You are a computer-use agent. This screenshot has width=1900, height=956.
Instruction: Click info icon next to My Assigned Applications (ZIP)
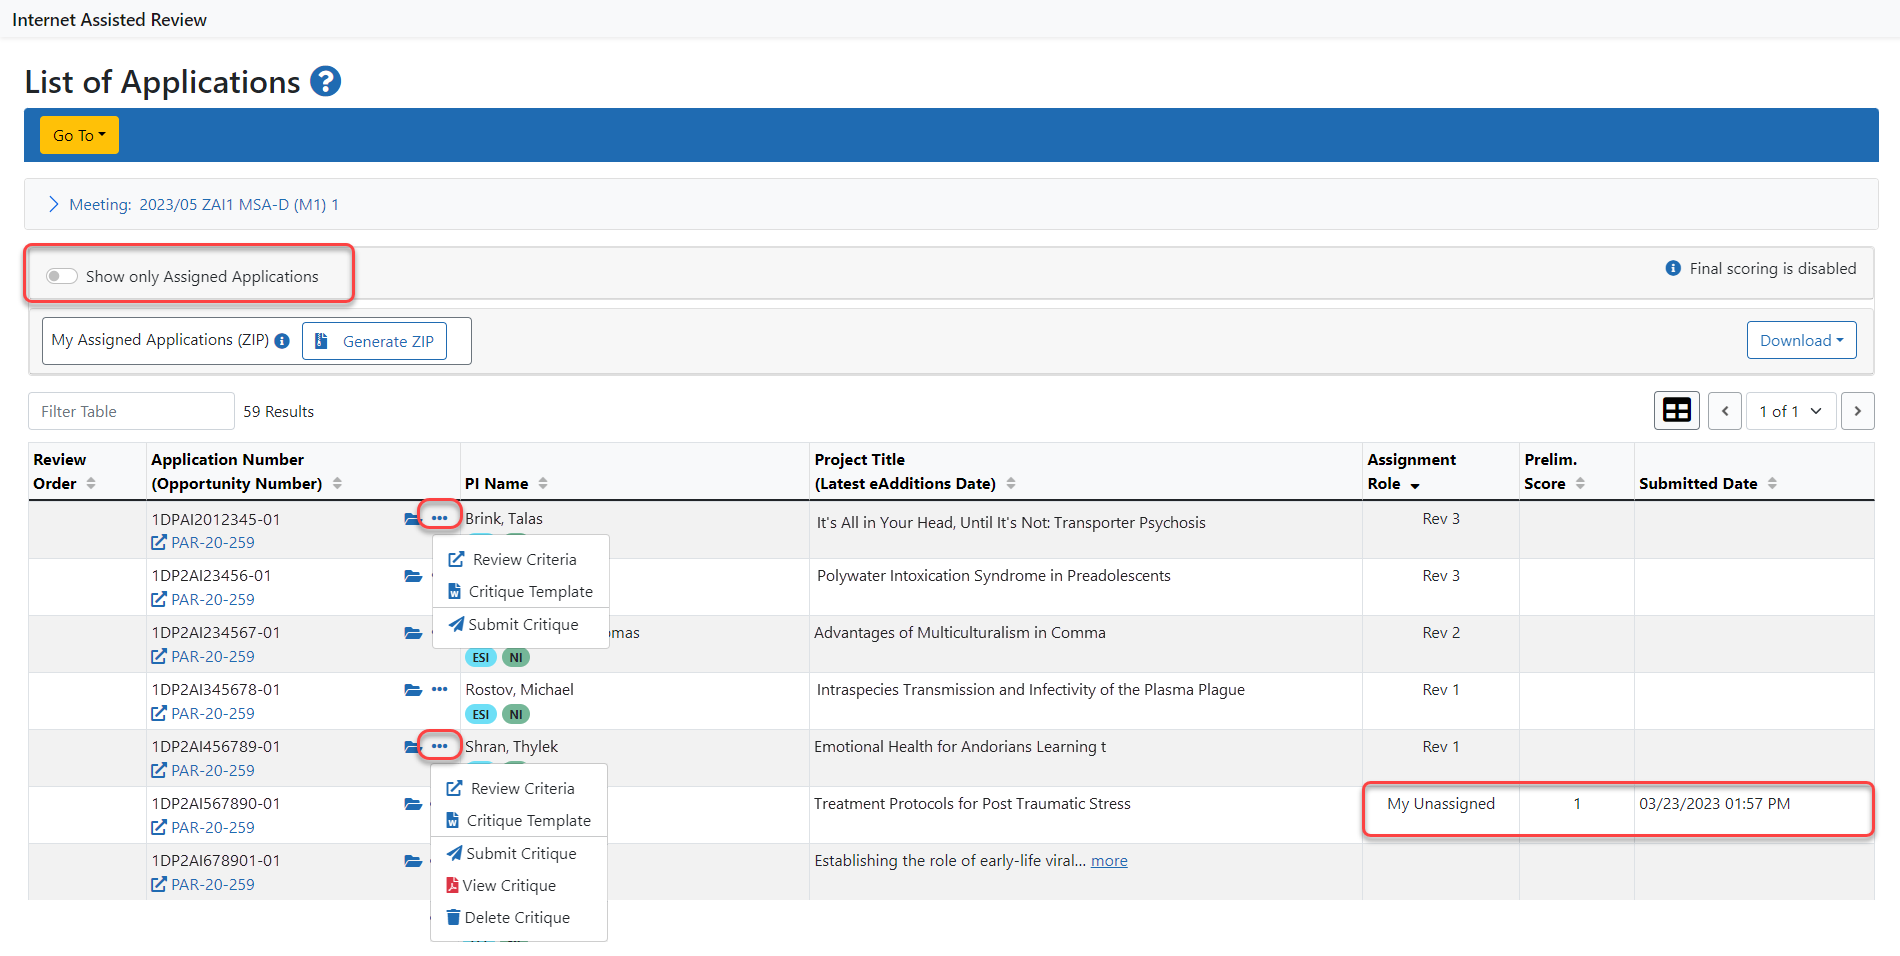(x=282, y=341)
